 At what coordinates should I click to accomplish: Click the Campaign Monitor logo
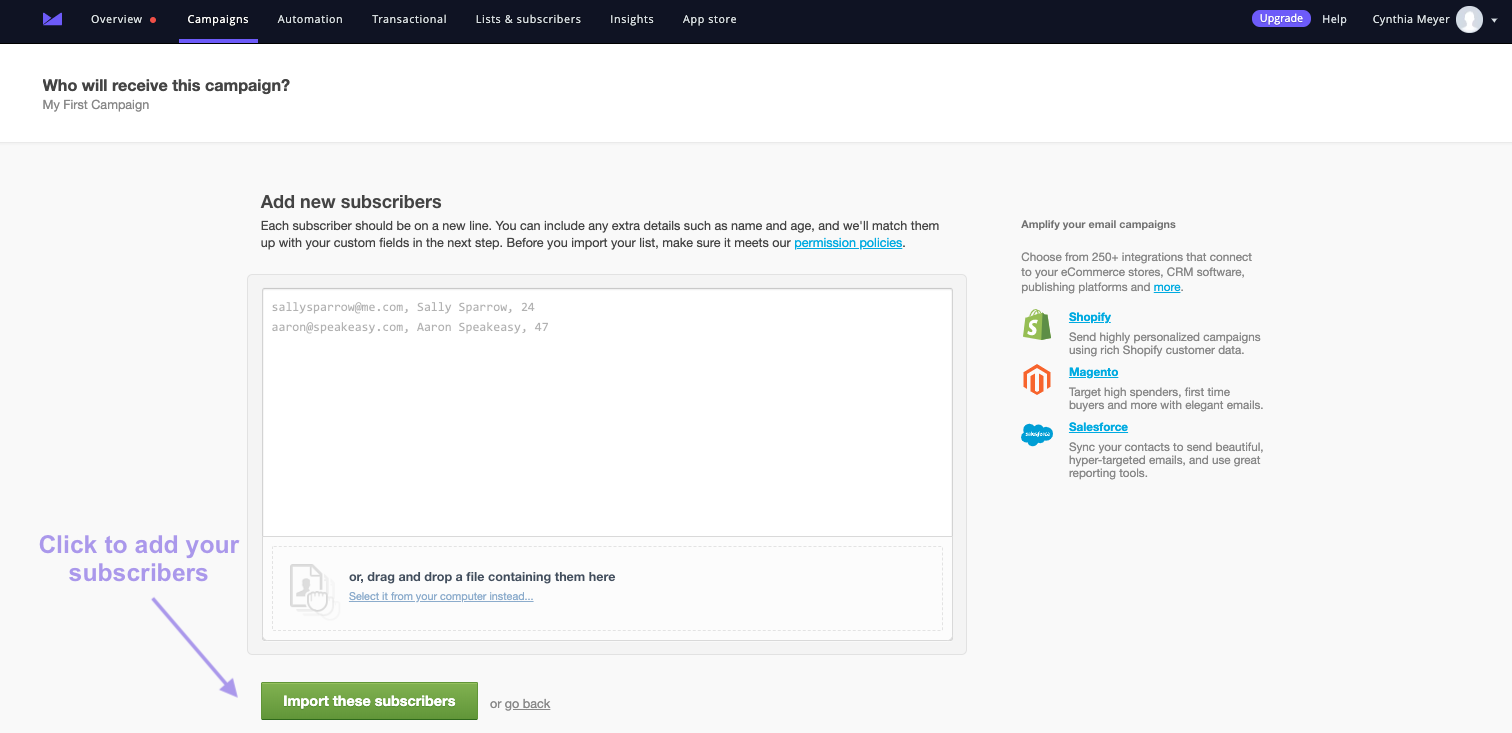[52, 18]
